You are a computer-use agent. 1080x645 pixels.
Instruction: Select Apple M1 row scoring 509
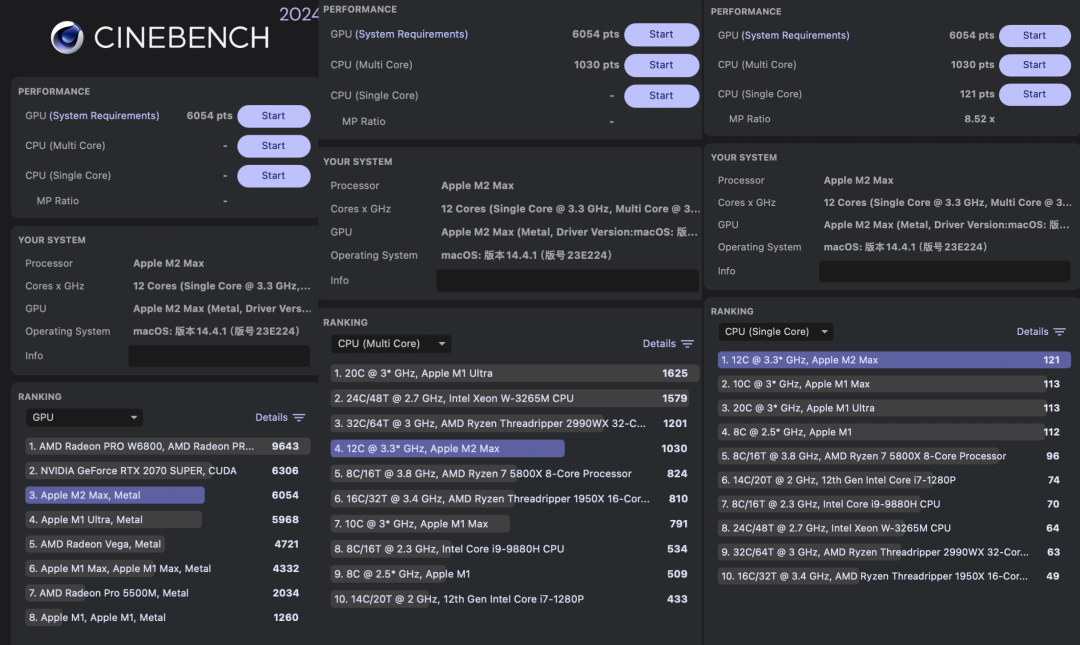point(515,574)
